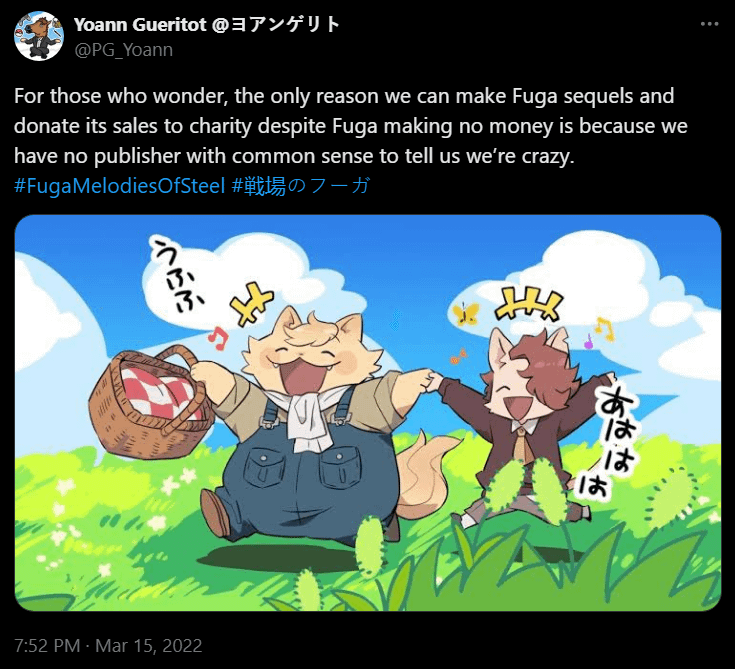Open the #戦場のフーガ hashtag
Image resolution: width=735 pixels, height=669 pixels.
(300, 186)
